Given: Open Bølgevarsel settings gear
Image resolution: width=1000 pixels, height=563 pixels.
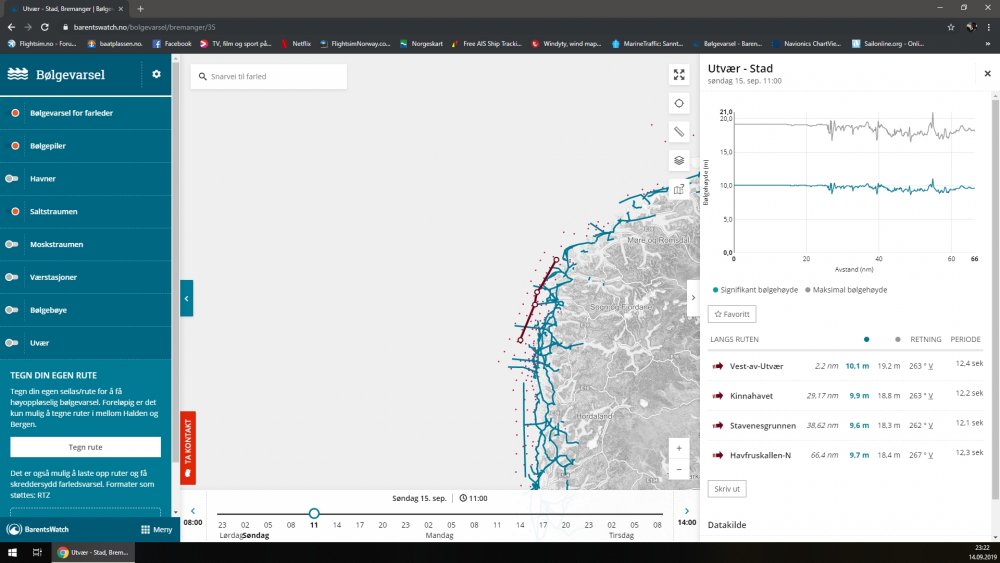Looking at the screenshot, I should (x=156, y=74).
